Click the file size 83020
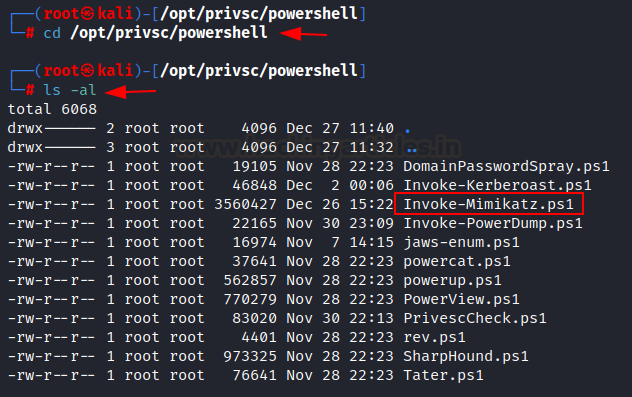This screenshot has width=632, height=397. pyautogui.click(x=254, y=318)
